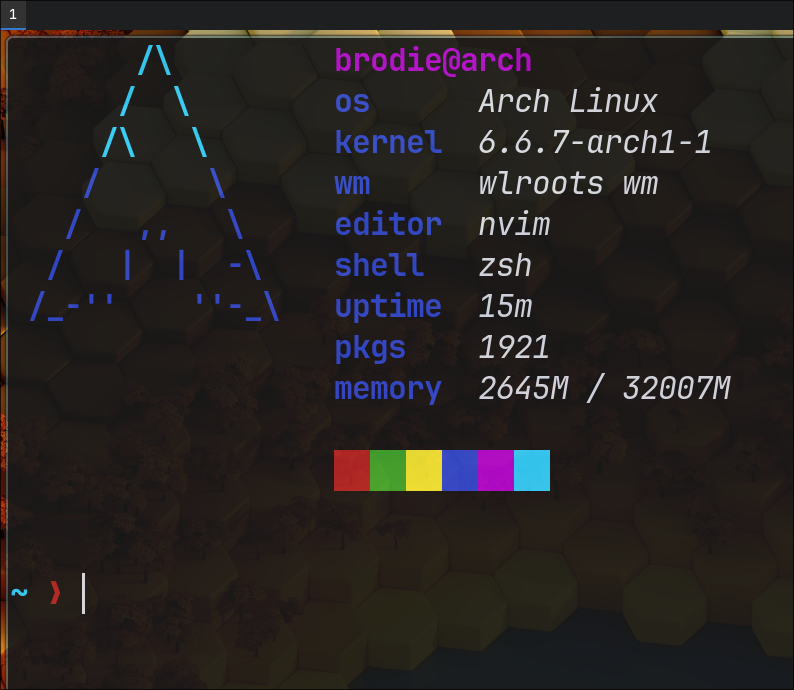This screenshot has height=690, width=794.
Task: Click the brodie@arch username text
Action: pos(433,61)
